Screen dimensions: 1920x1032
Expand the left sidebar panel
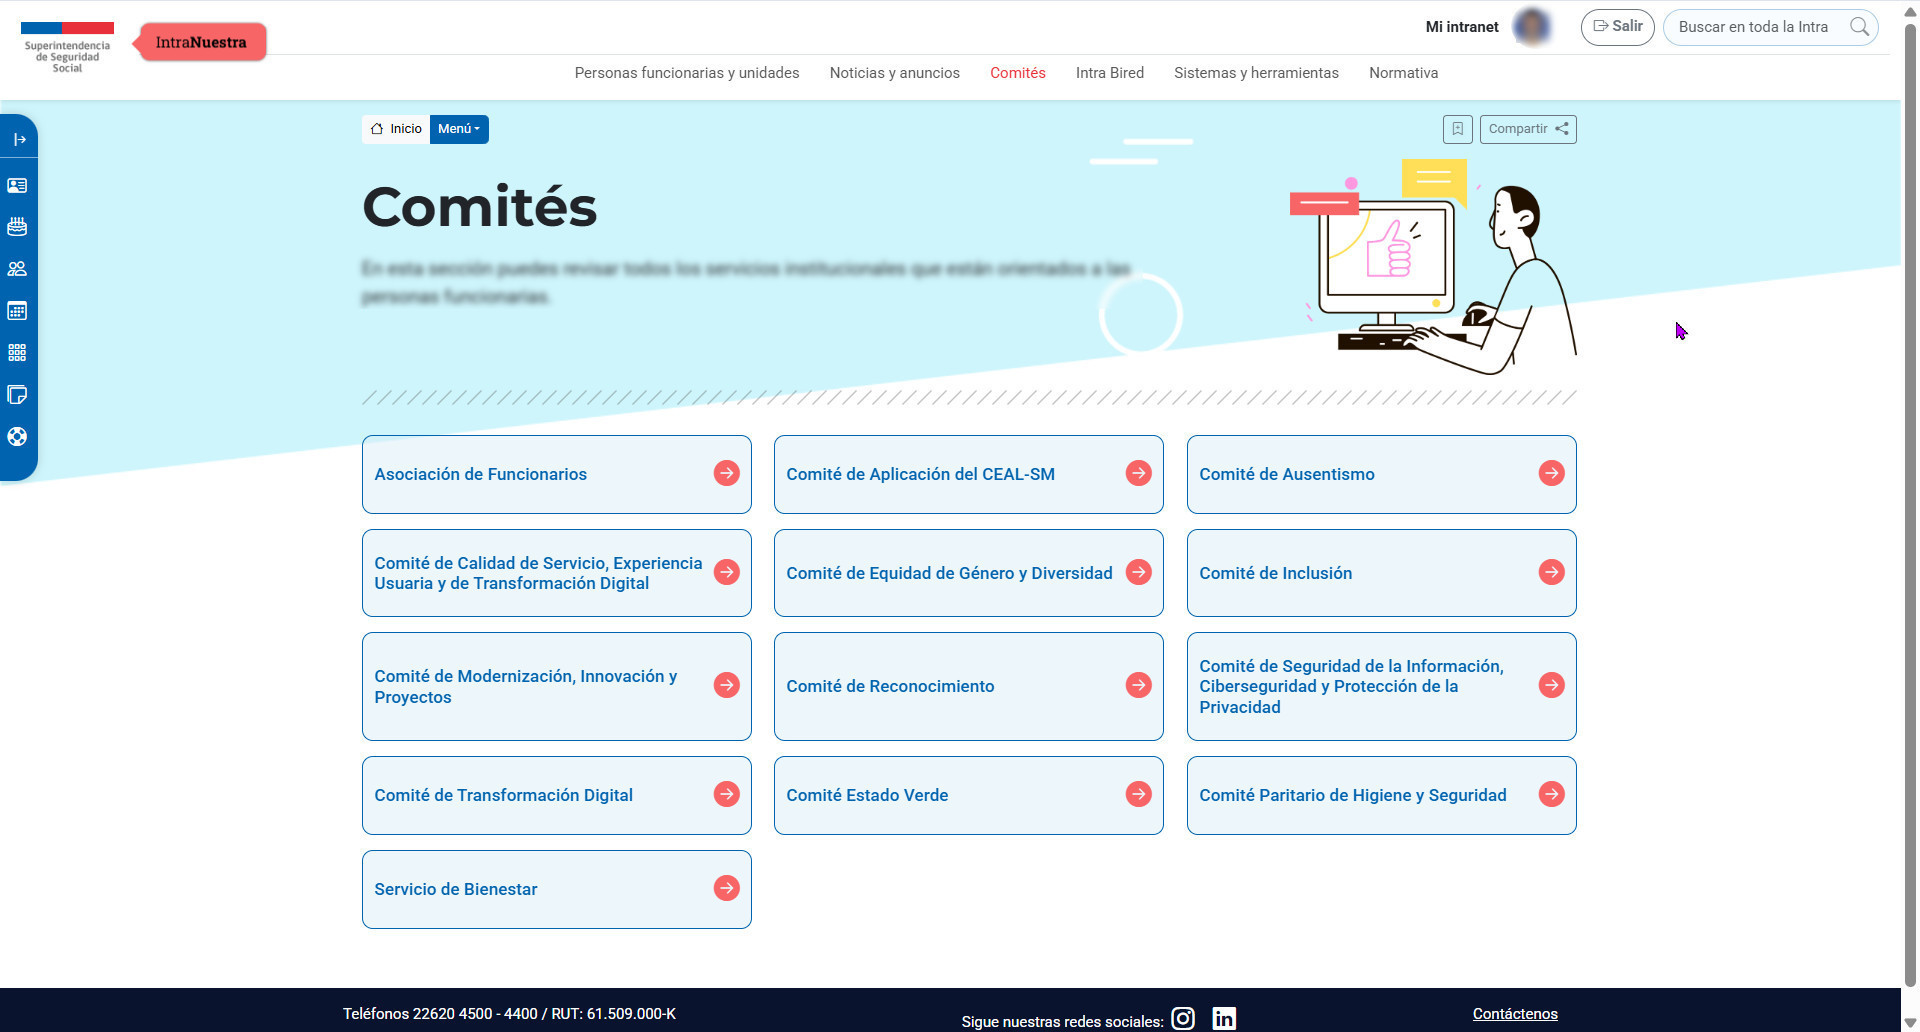pyautogui.click(x=18, y=139)
